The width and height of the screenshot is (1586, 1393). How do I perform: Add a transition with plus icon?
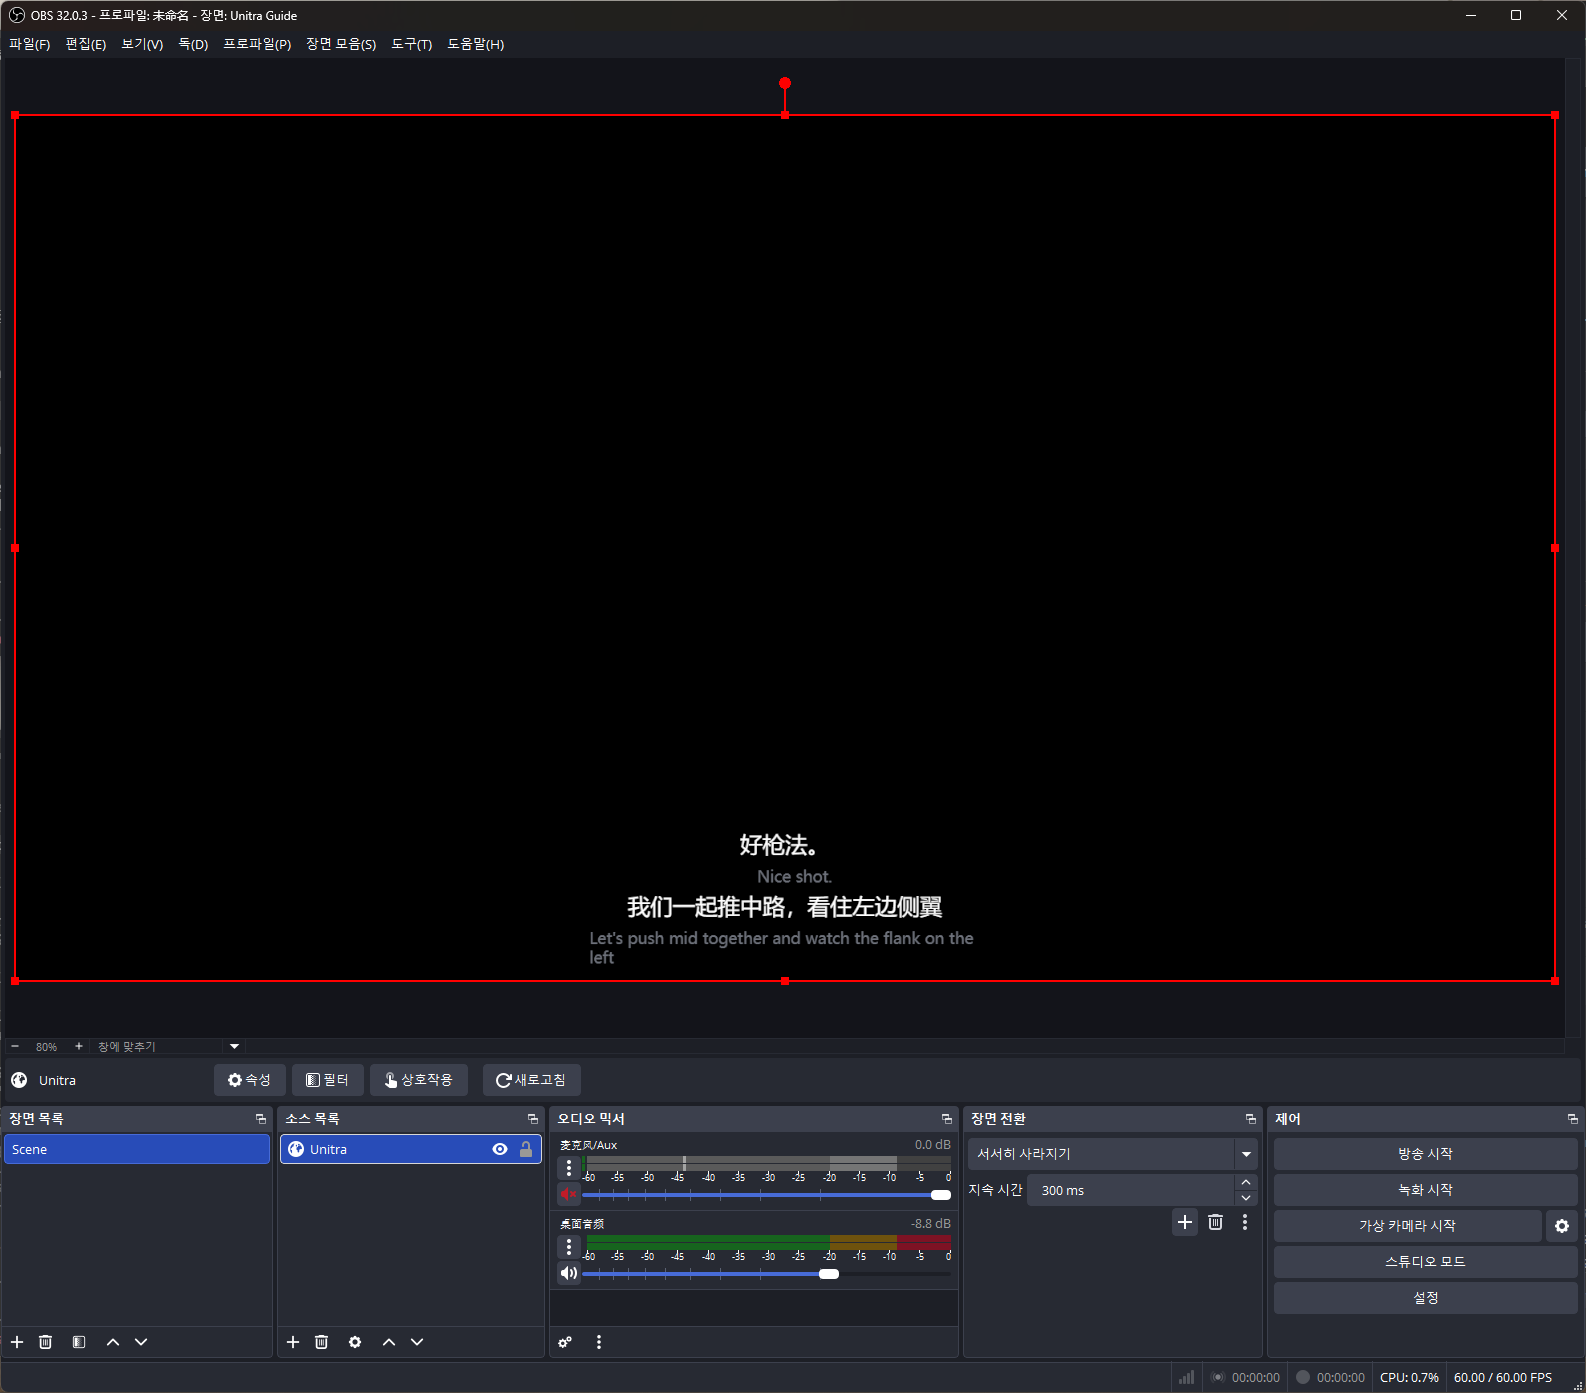tap(1185, 1222)
